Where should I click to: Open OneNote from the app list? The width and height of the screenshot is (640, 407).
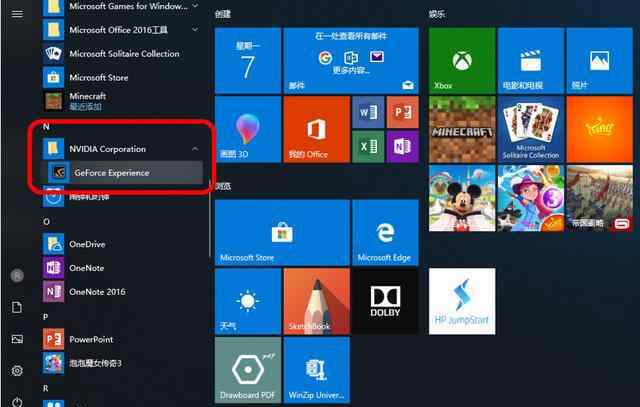pyautogui.click(x=122, y=268)
